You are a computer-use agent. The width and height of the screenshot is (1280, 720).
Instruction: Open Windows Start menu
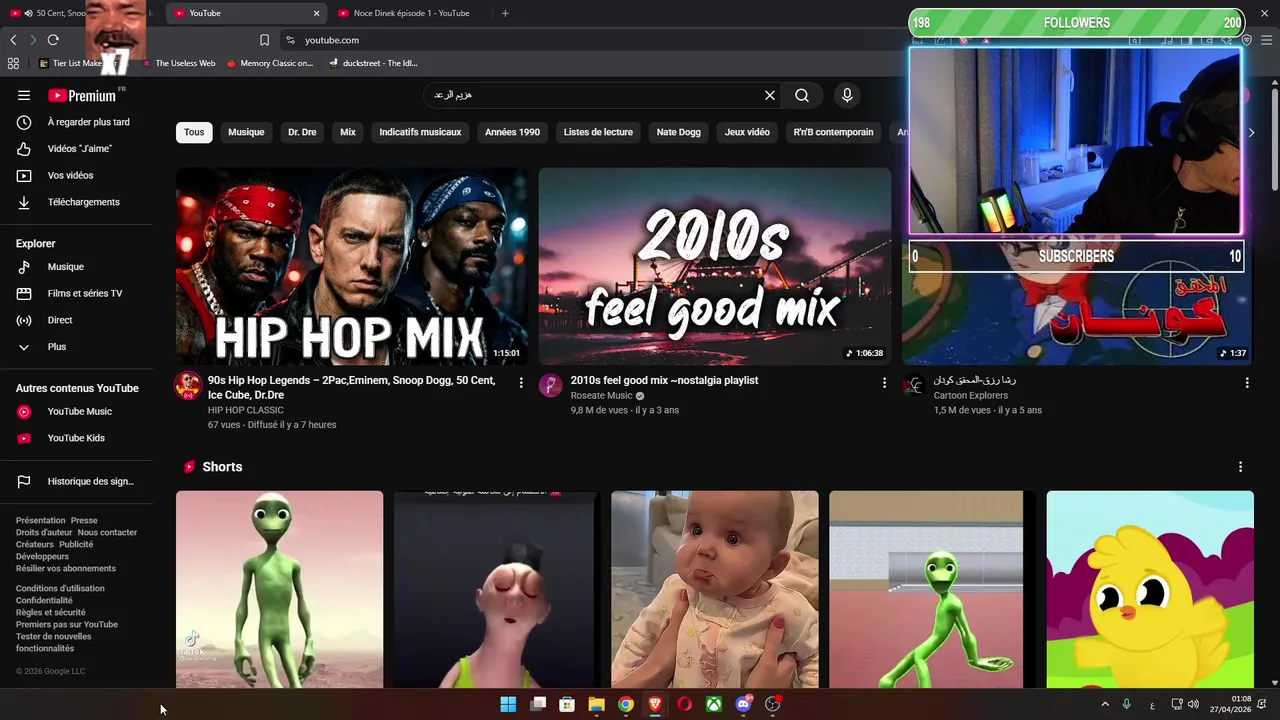point(508,704)
